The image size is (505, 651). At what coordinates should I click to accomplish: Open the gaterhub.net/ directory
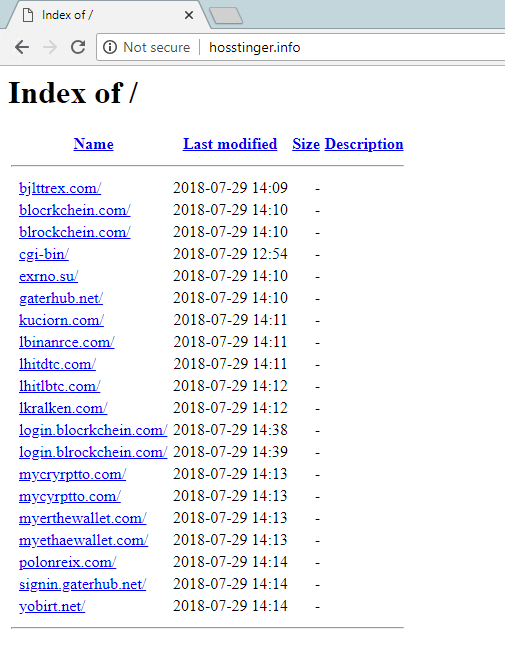pos(61,299)
